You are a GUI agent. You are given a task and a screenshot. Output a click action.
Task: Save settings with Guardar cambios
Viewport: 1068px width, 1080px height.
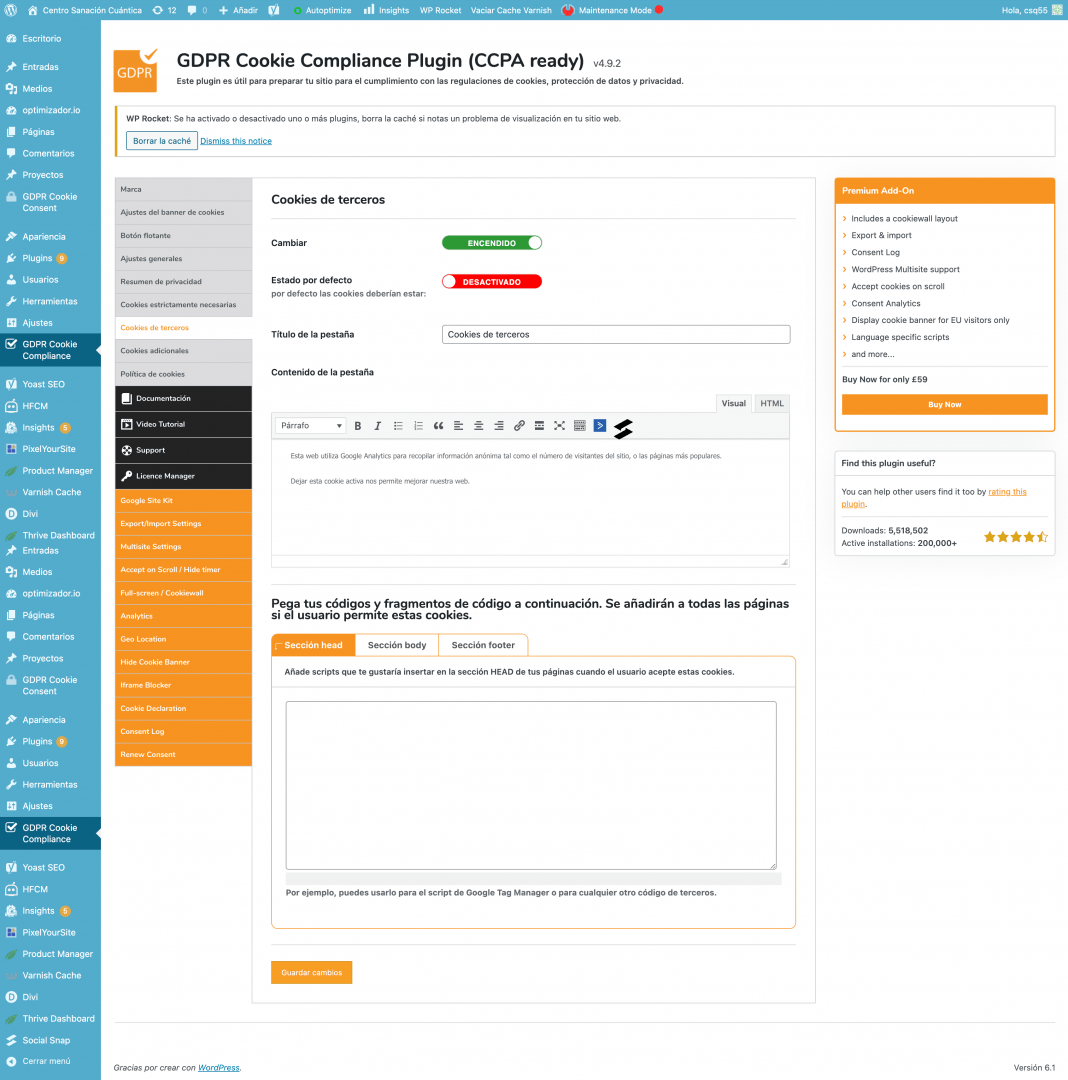[x=311, y=973]
